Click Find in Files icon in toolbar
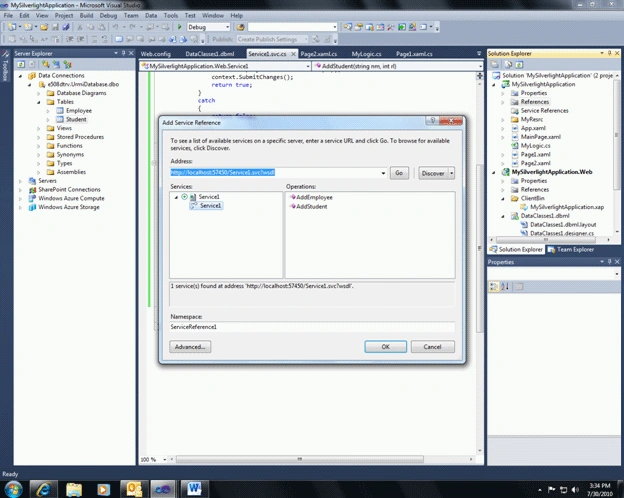 tap(240, 27)
